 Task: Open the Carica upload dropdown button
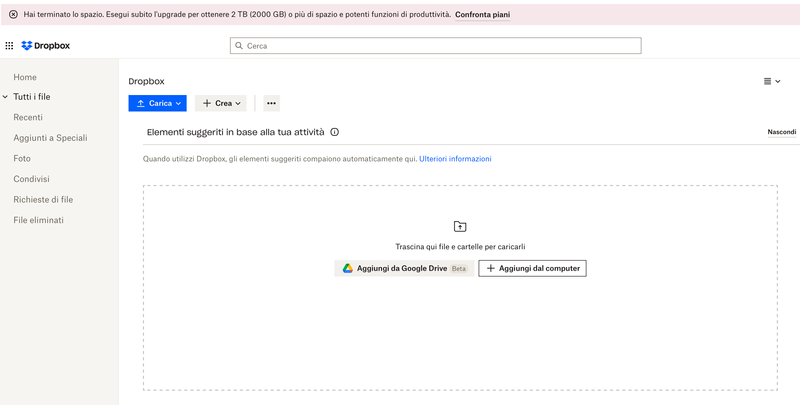tap(158, 103)
